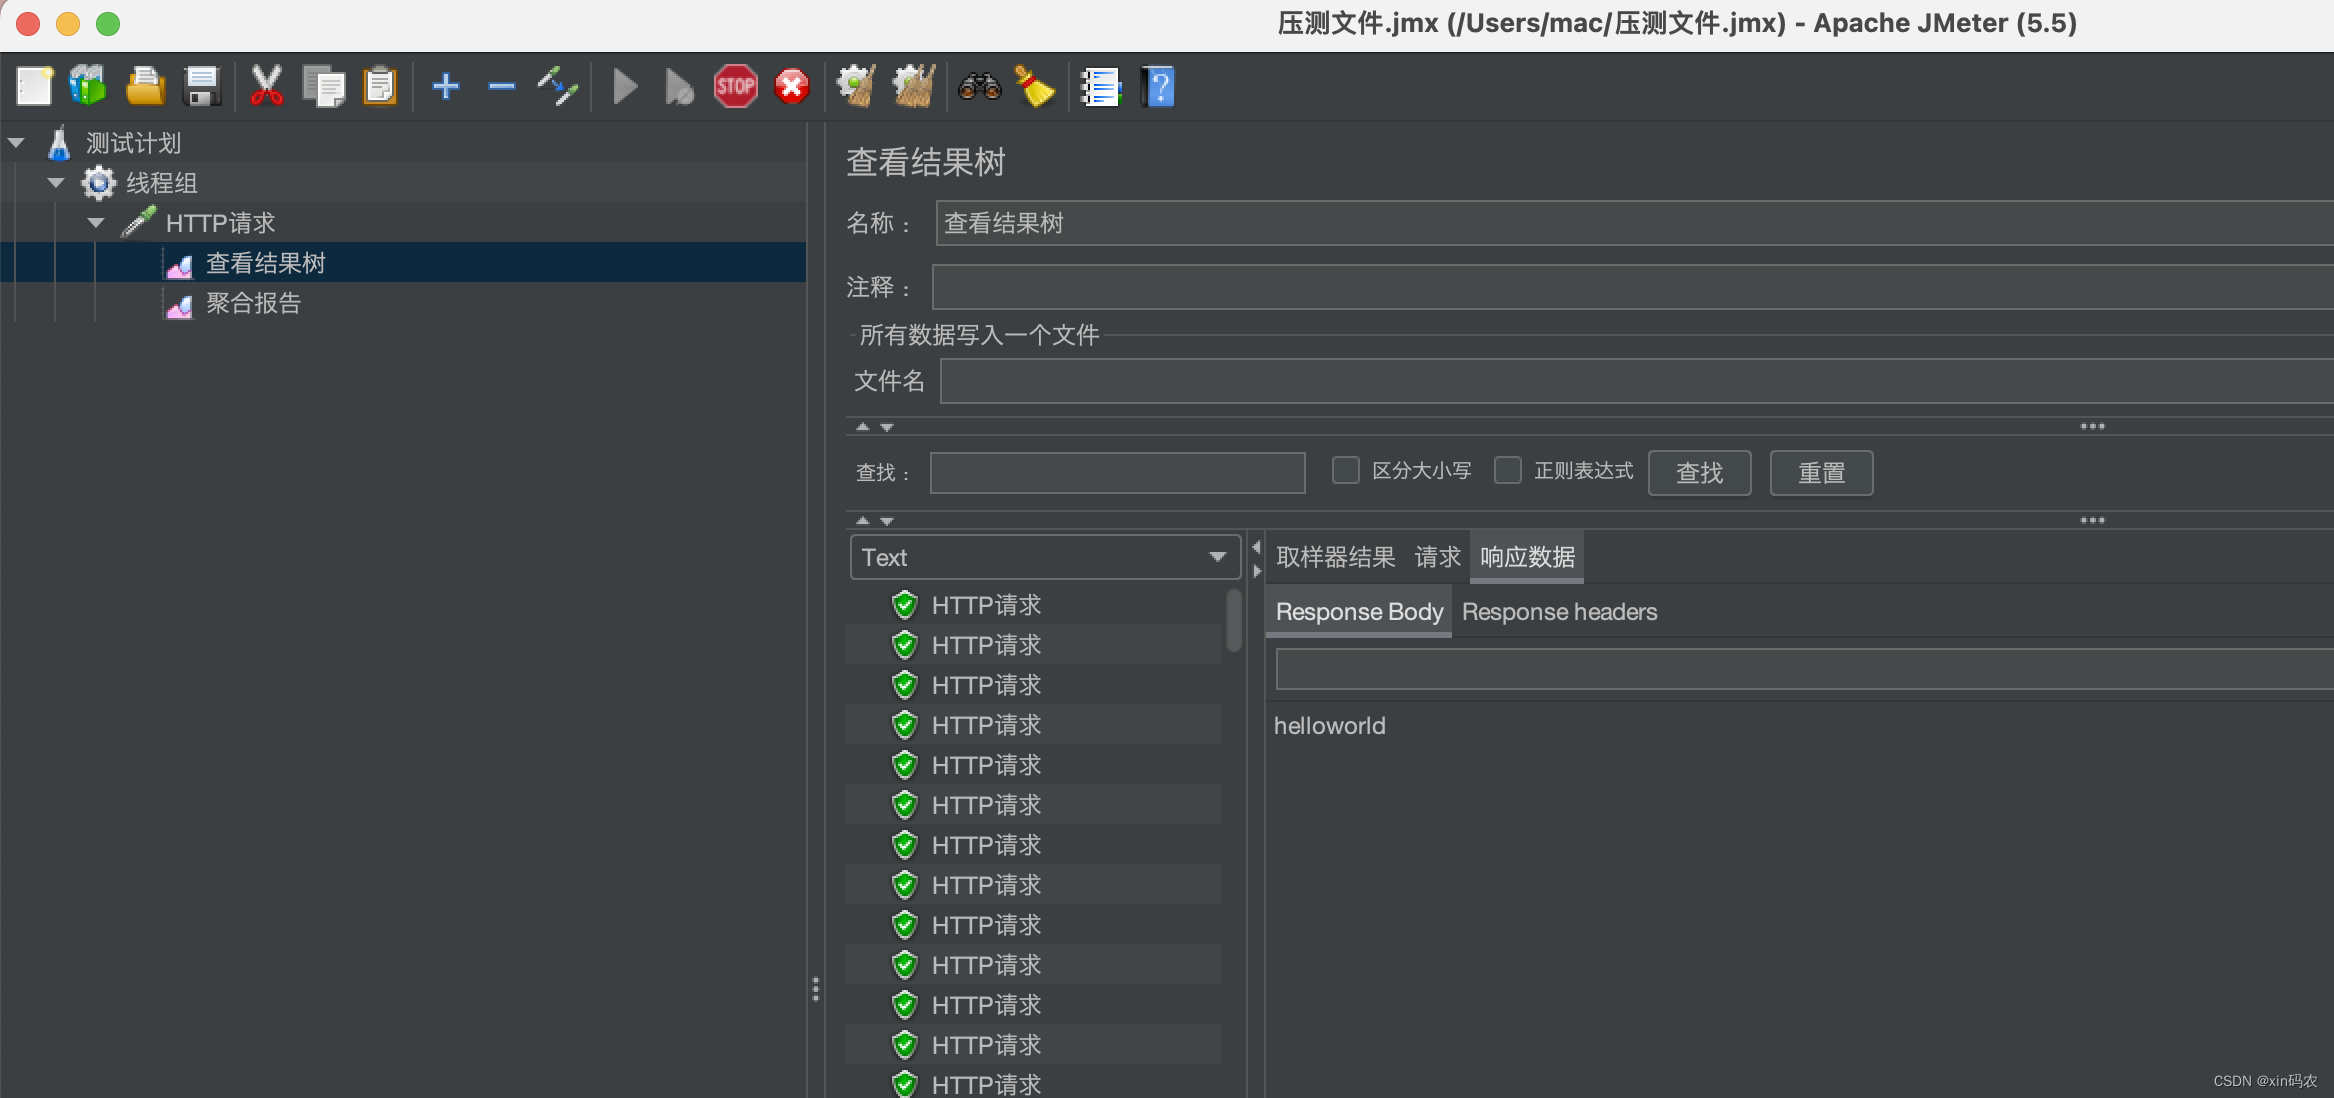Create a new test plan with the new file icon

point(34,86)
